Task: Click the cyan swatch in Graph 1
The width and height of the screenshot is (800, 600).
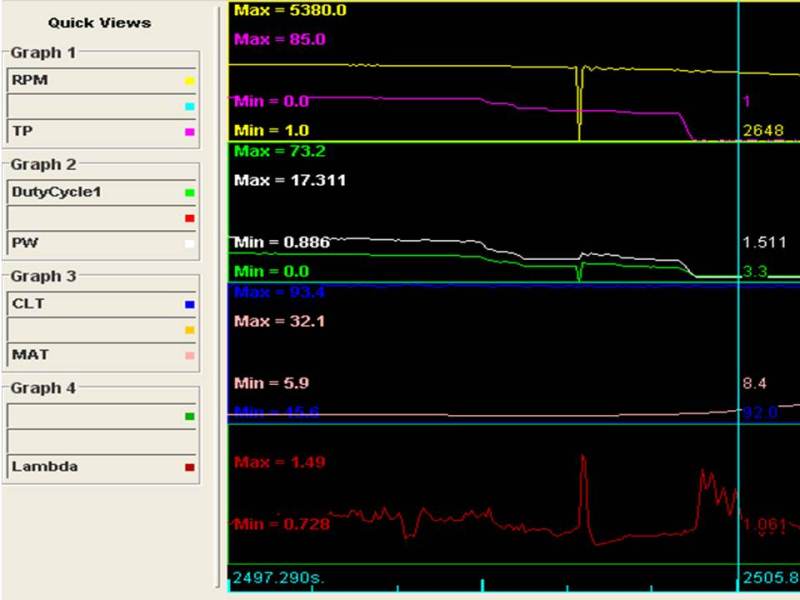Action: (x=190, y=106)
